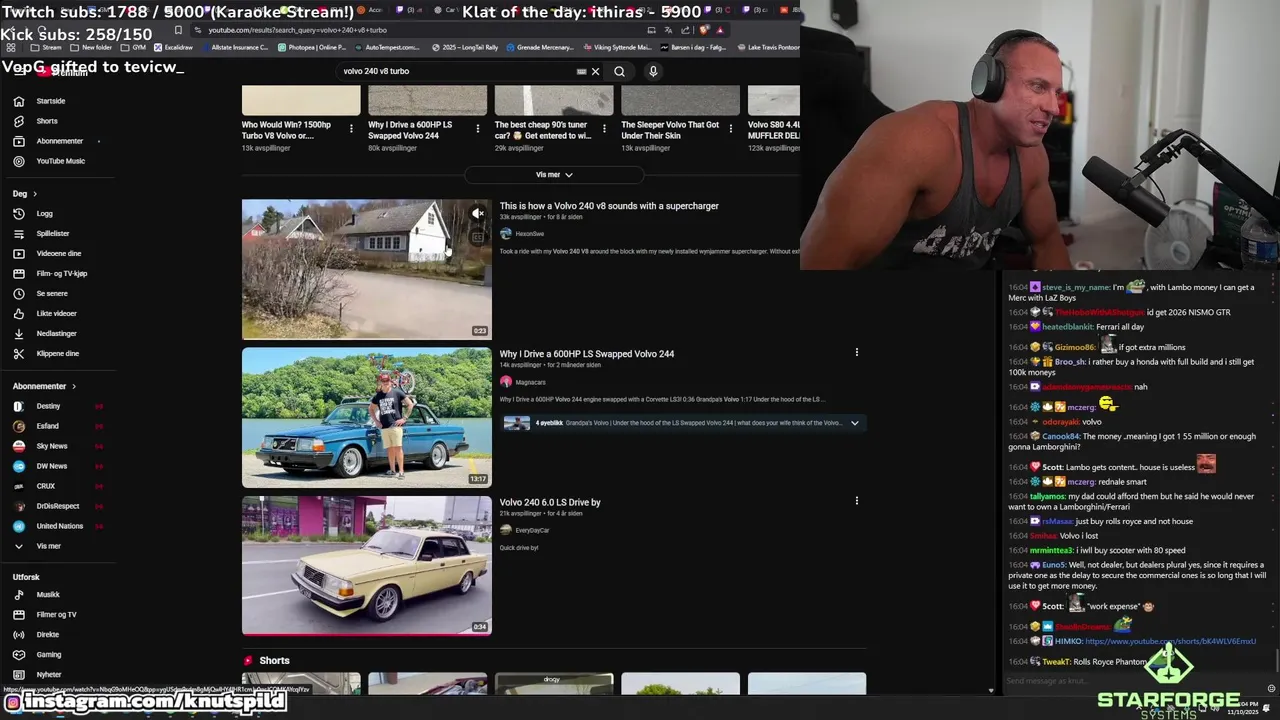Open Volvo 240 6.0 LS Drive by title

[x=550, y=502]
